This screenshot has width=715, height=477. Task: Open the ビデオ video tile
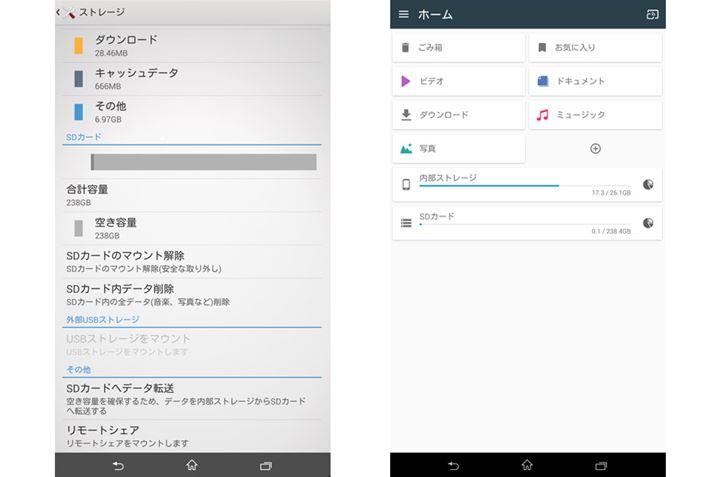pyautogui.click(x=458, y=81)
